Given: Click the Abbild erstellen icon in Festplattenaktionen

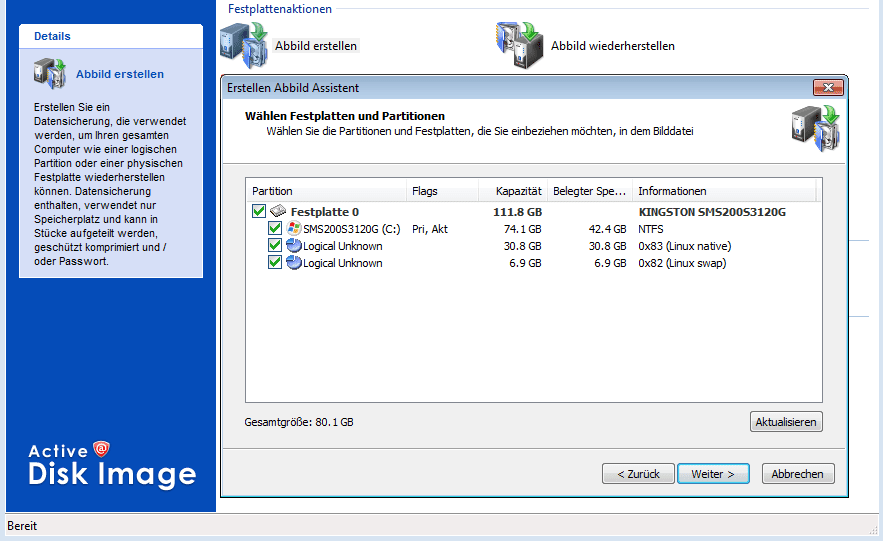Looking at the screenshot, I should [x=244, y=45].
